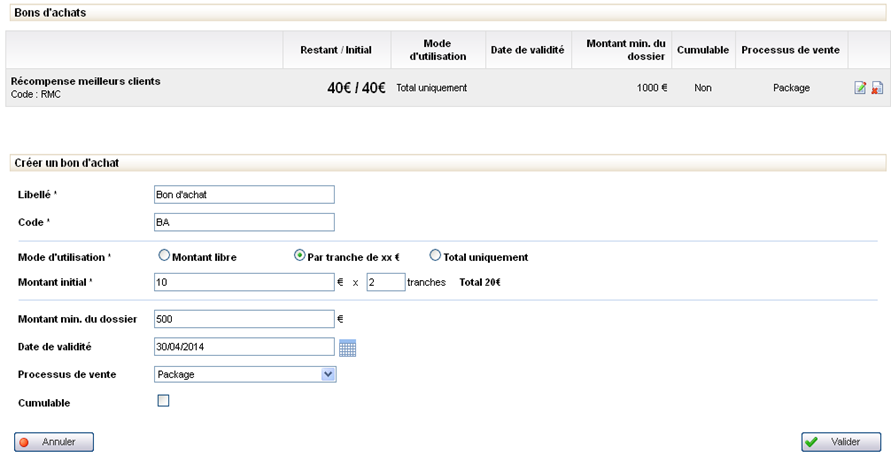The image size is (891, 460).
Task: Click the Libellé text field
Action: (x=244, y=194)
